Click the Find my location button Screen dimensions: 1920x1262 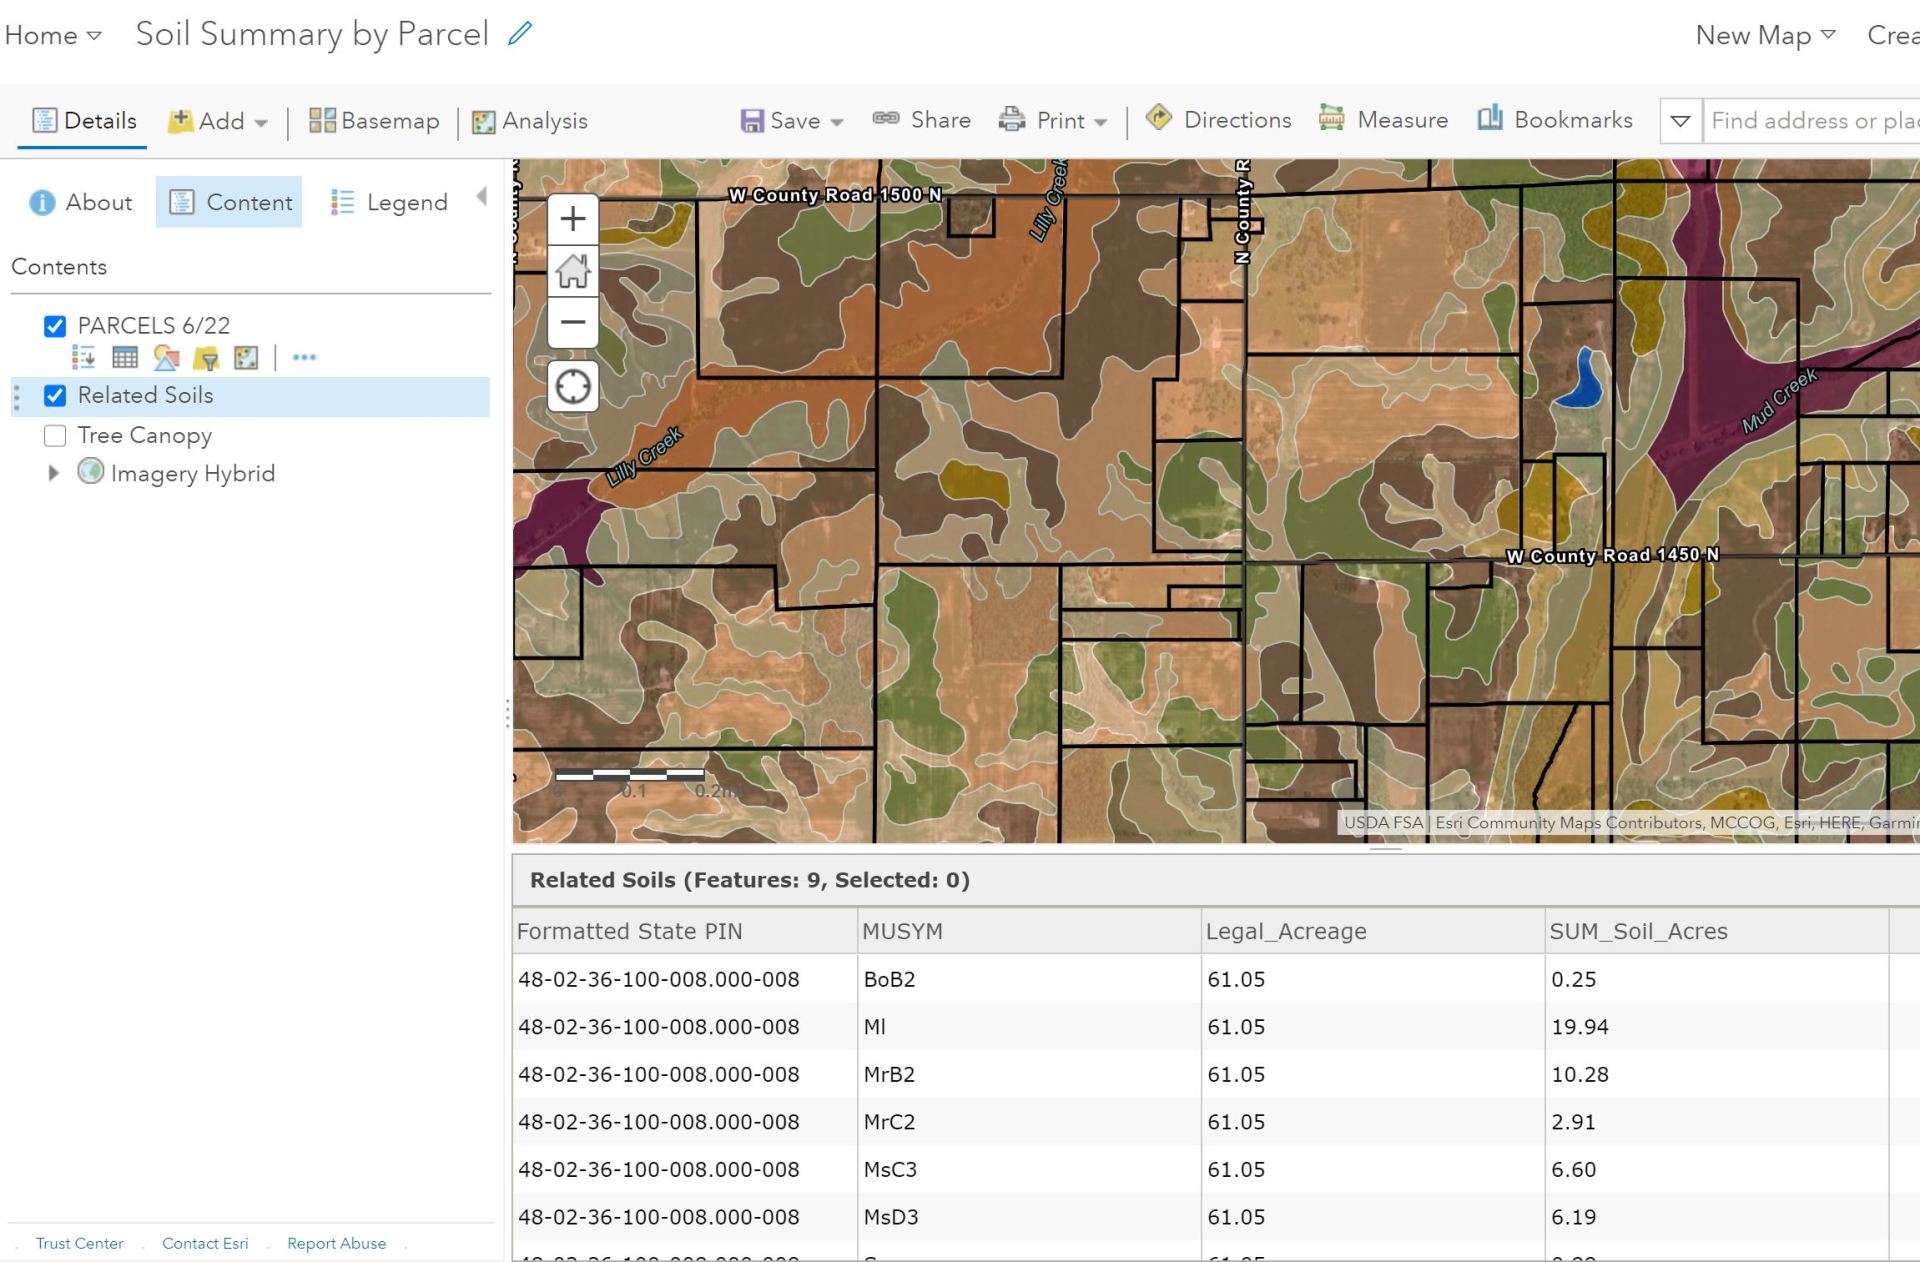[573, 386]
